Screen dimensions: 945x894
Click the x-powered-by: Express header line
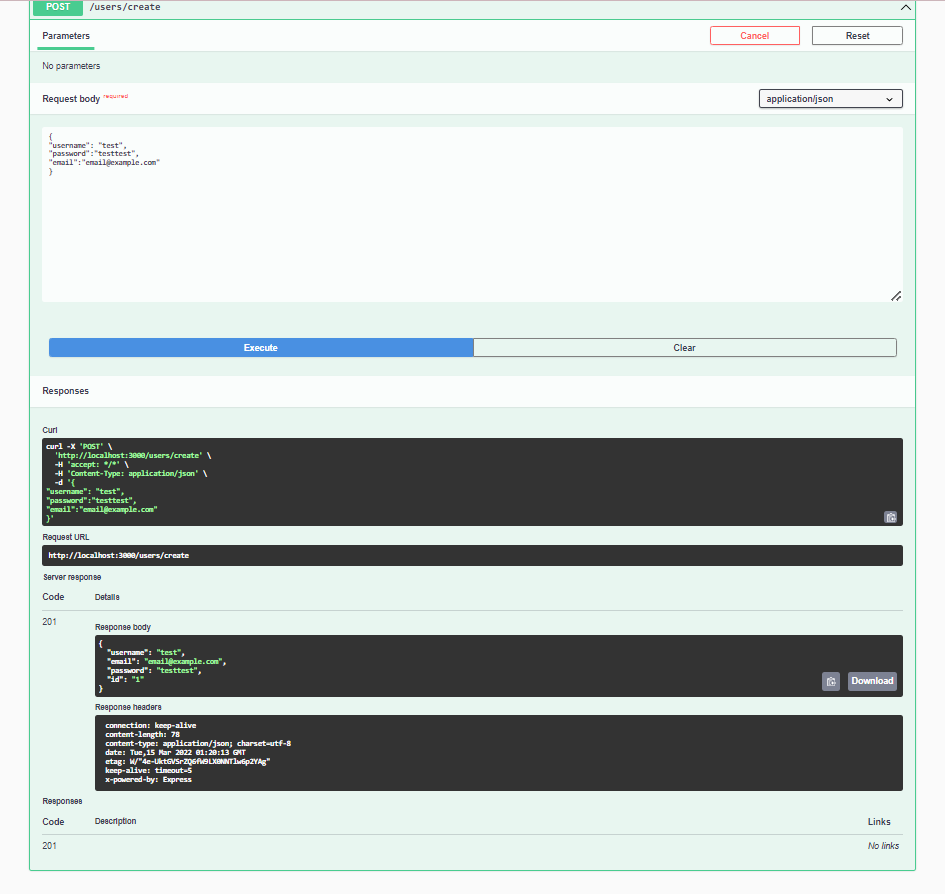(148, 779)
